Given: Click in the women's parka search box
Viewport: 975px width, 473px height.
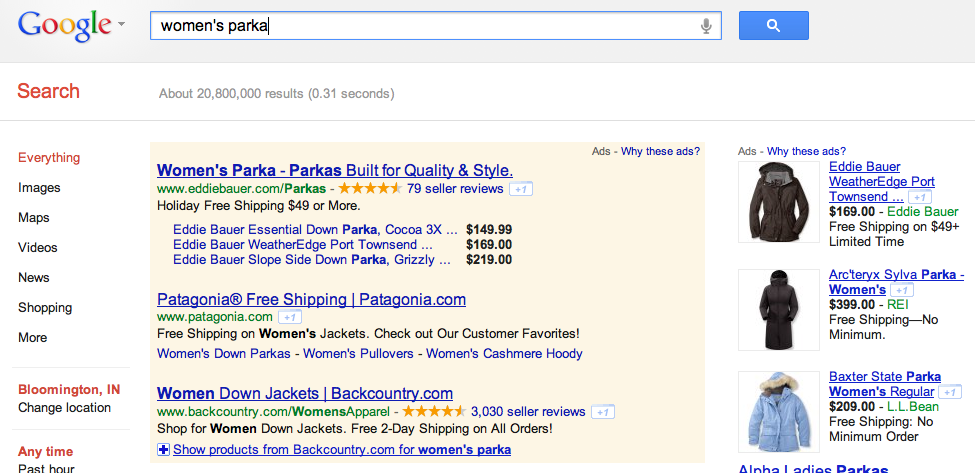Looking at the screenshot, I should [x=435, y=25].
